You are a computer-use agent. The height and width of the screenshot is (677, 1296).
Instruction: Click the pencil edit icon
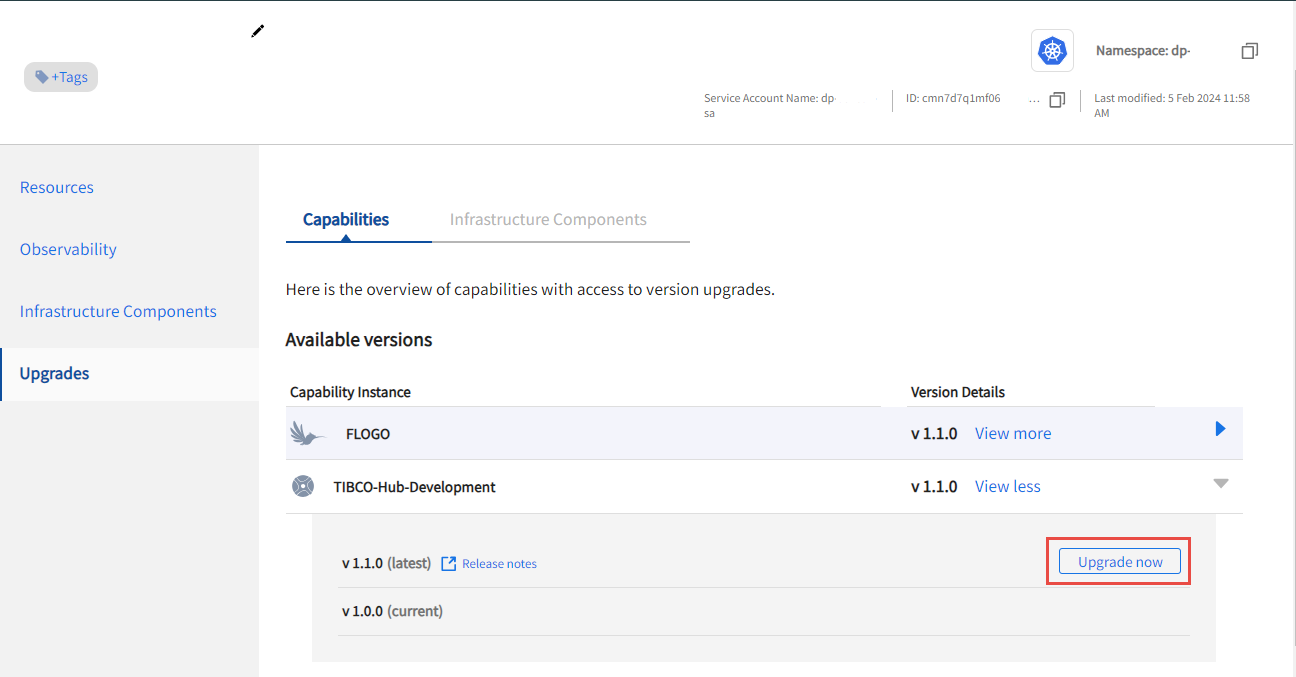(258, 31)
